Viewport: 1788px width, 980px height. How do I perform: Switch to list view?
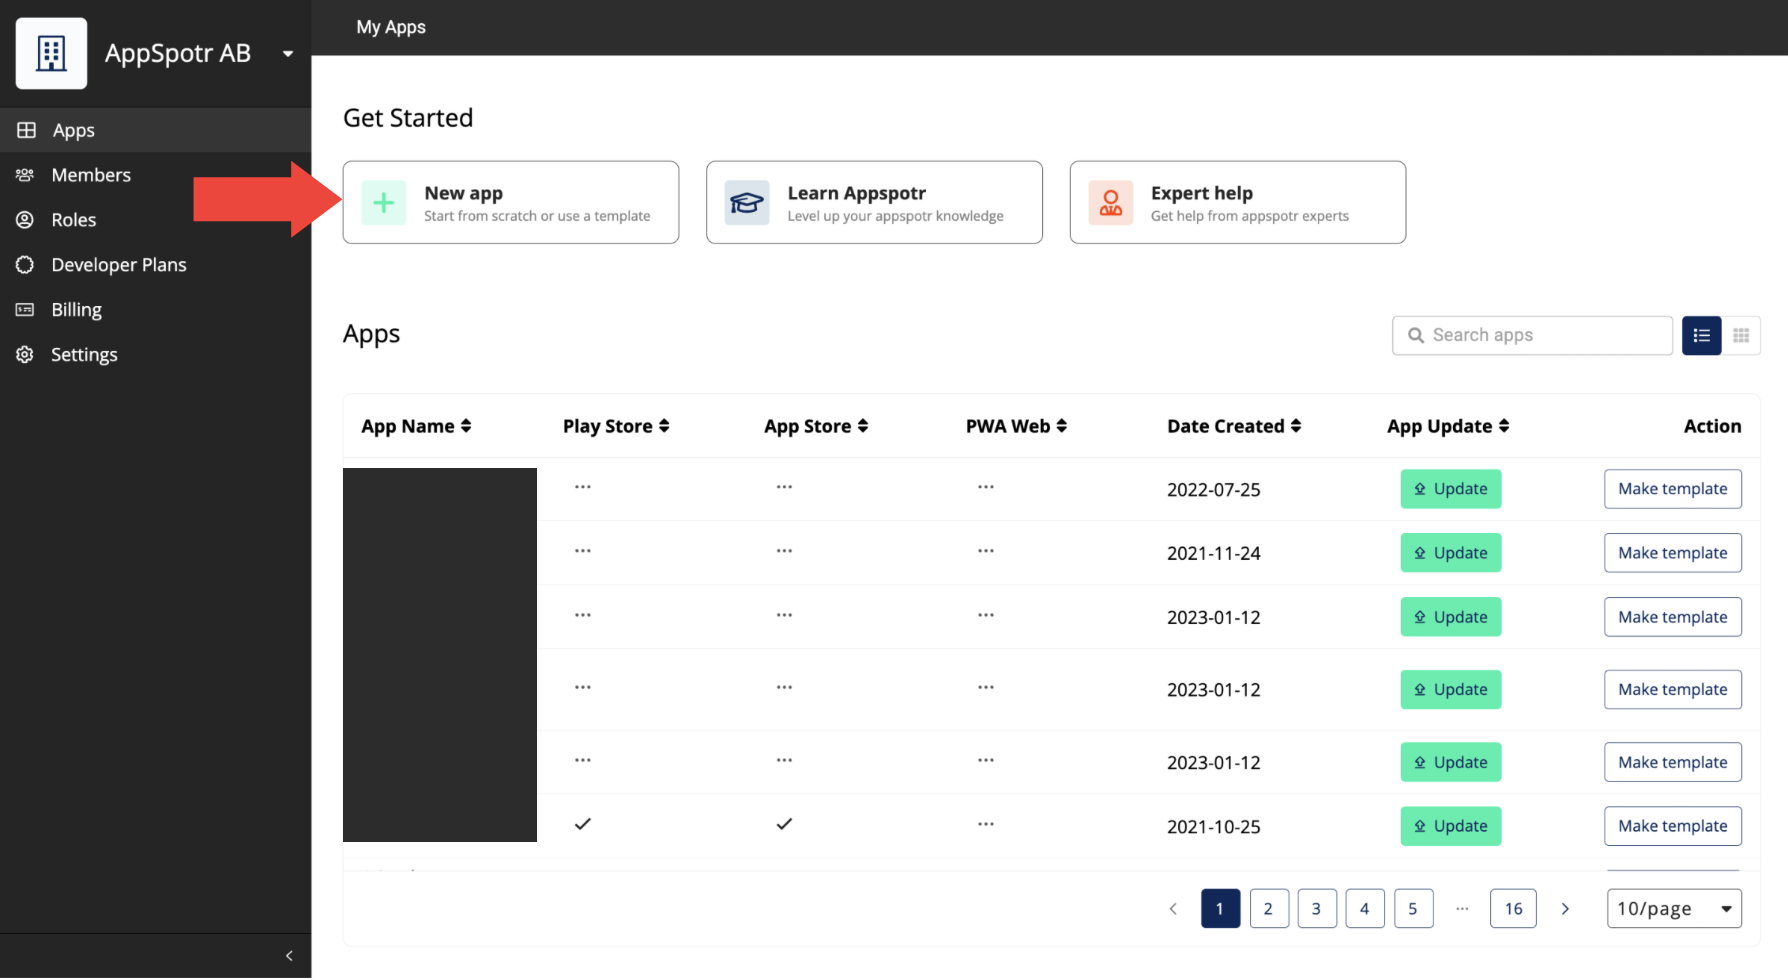point(1702,336)
